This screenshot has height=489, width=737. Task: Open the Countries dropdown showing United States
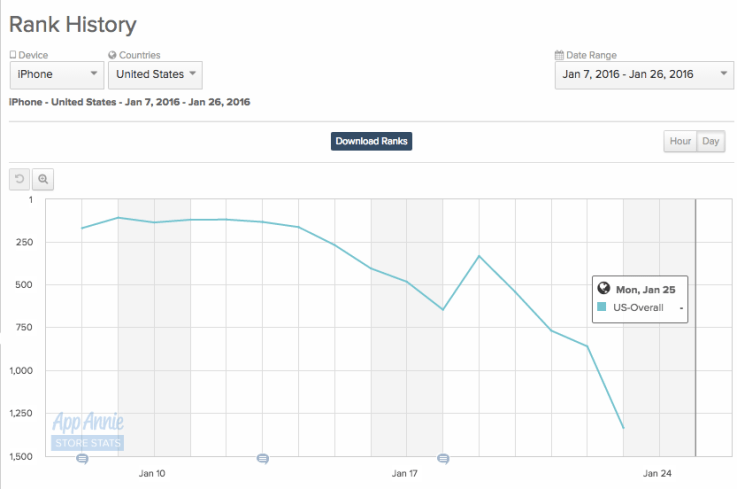(155, 74)
